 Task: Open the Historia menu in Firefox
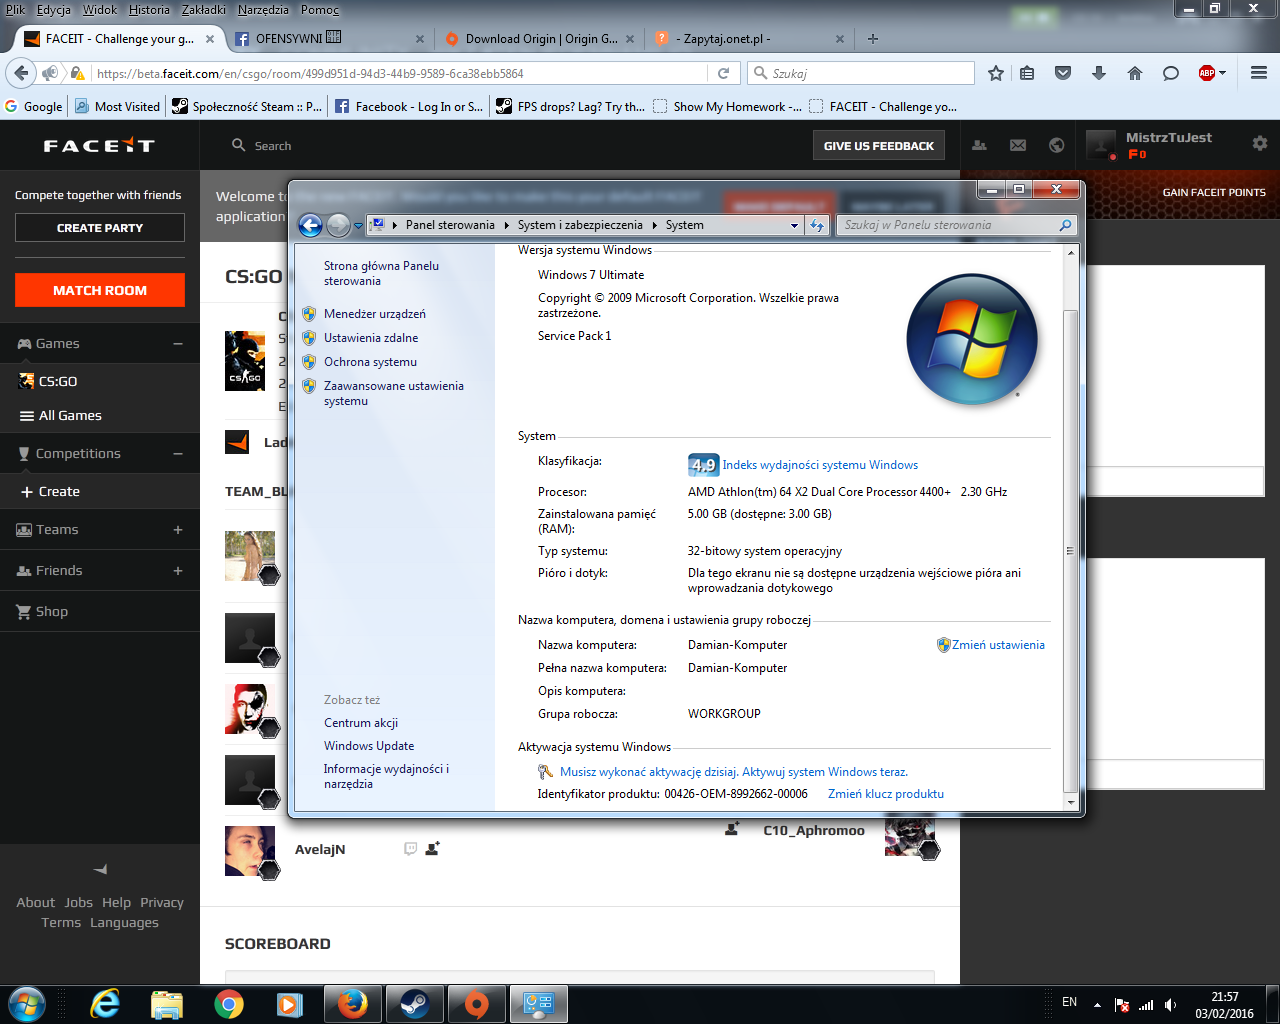149,9
